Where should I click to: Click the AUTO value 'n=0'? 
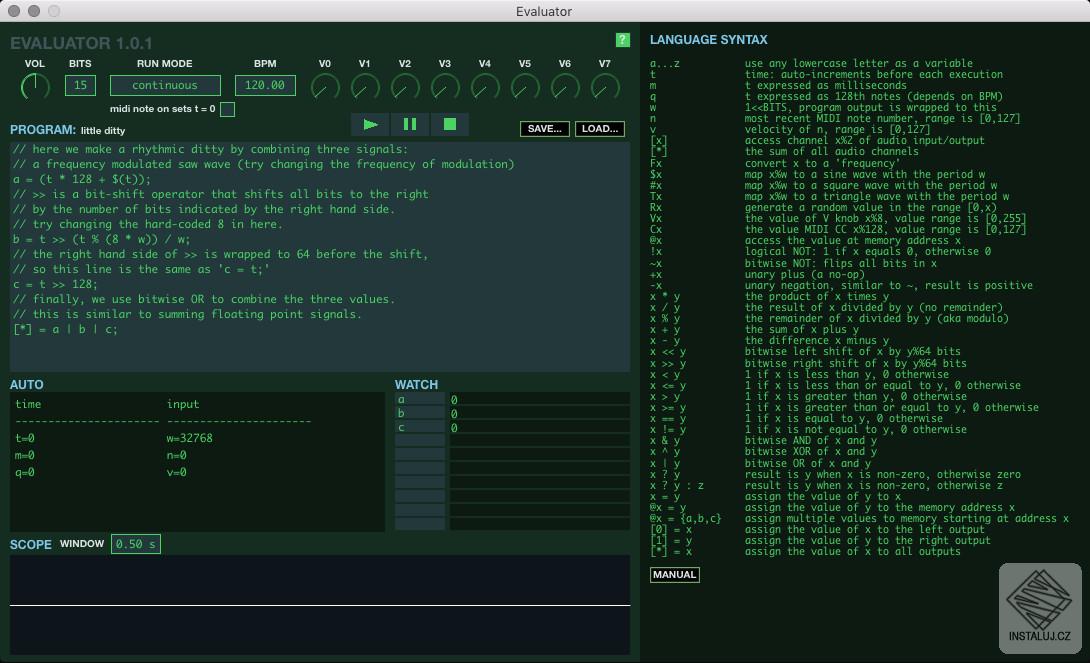177,455
